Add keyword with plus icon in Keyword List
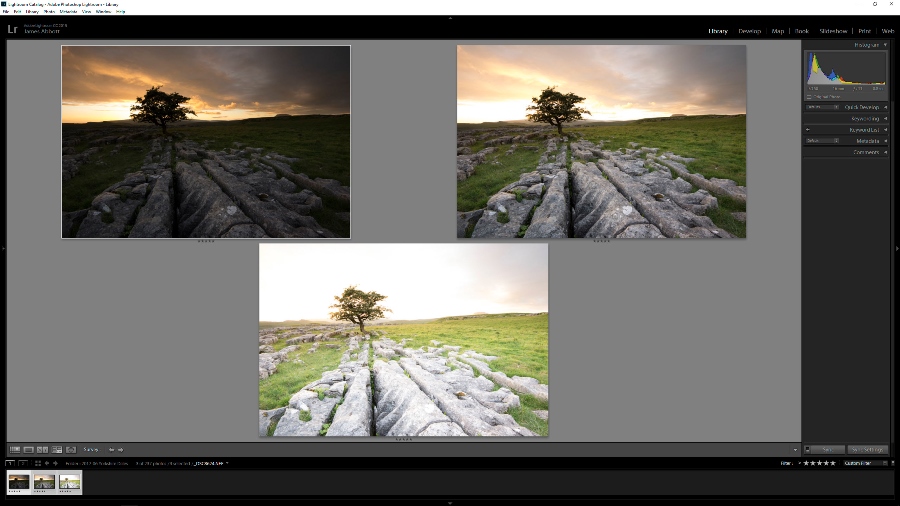Viewport: 900px width, 506px height. 808,130
